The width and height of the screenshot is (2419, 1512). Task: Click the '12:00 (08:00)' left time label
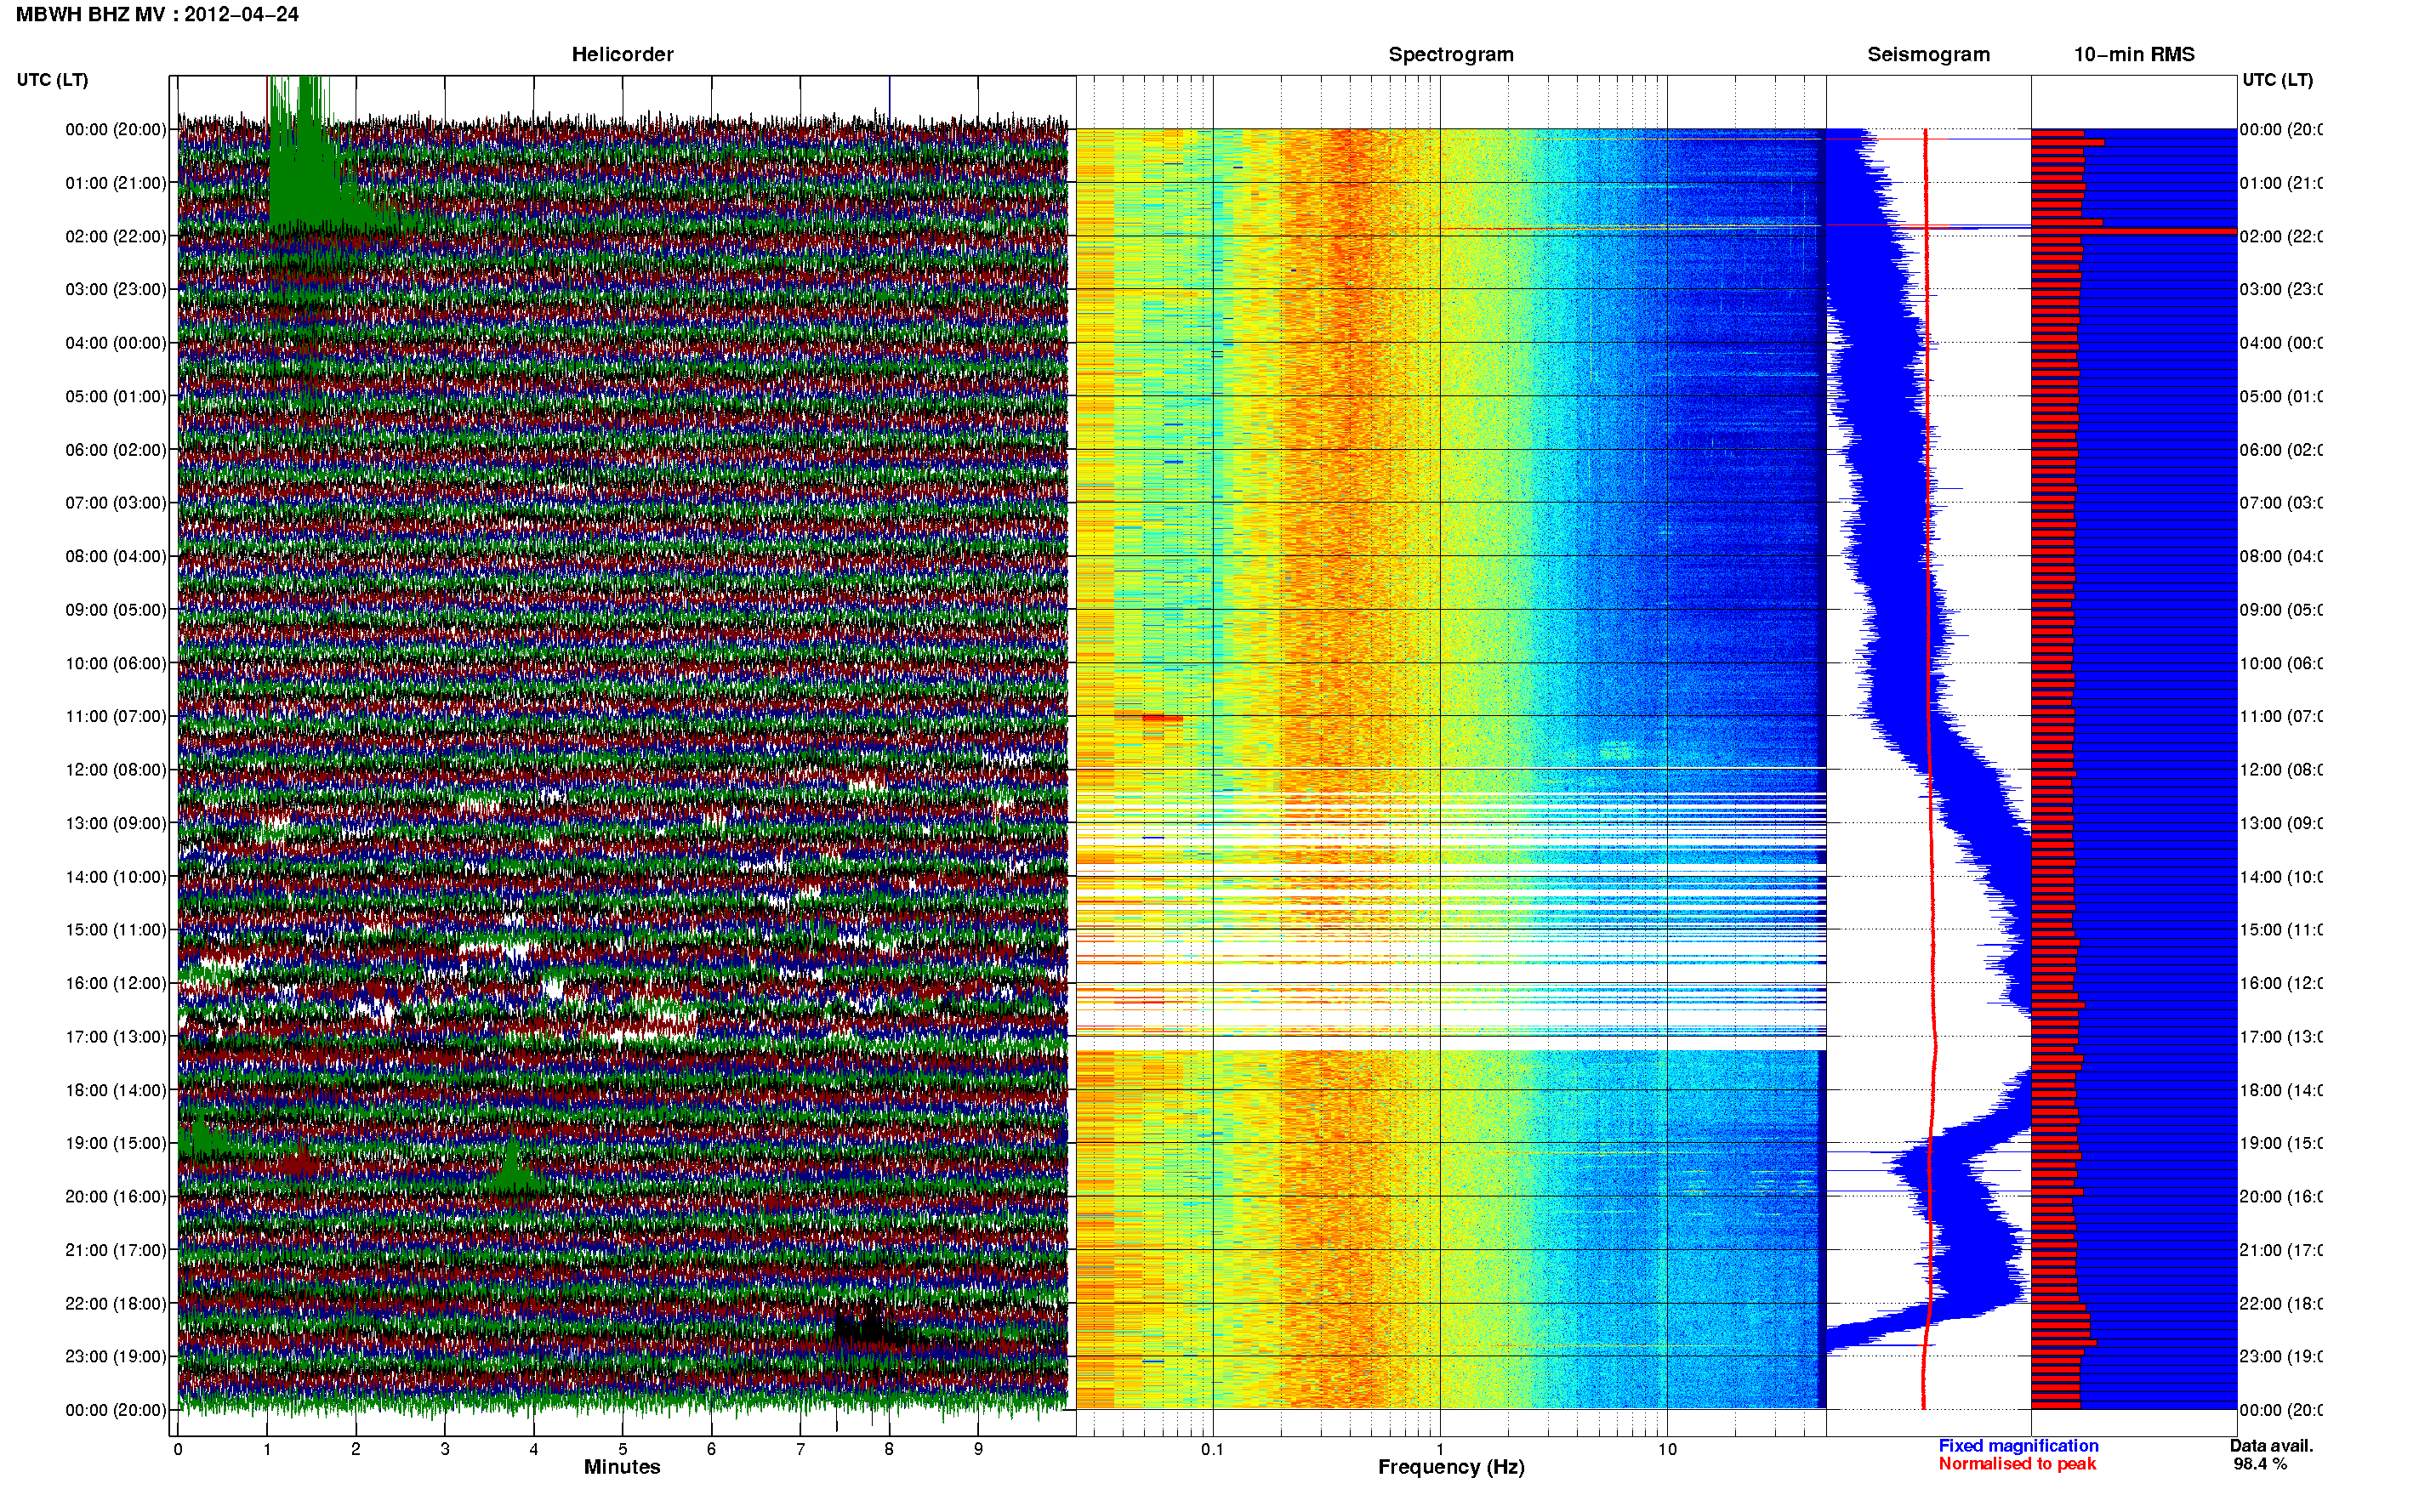click(x=116, y=770)
